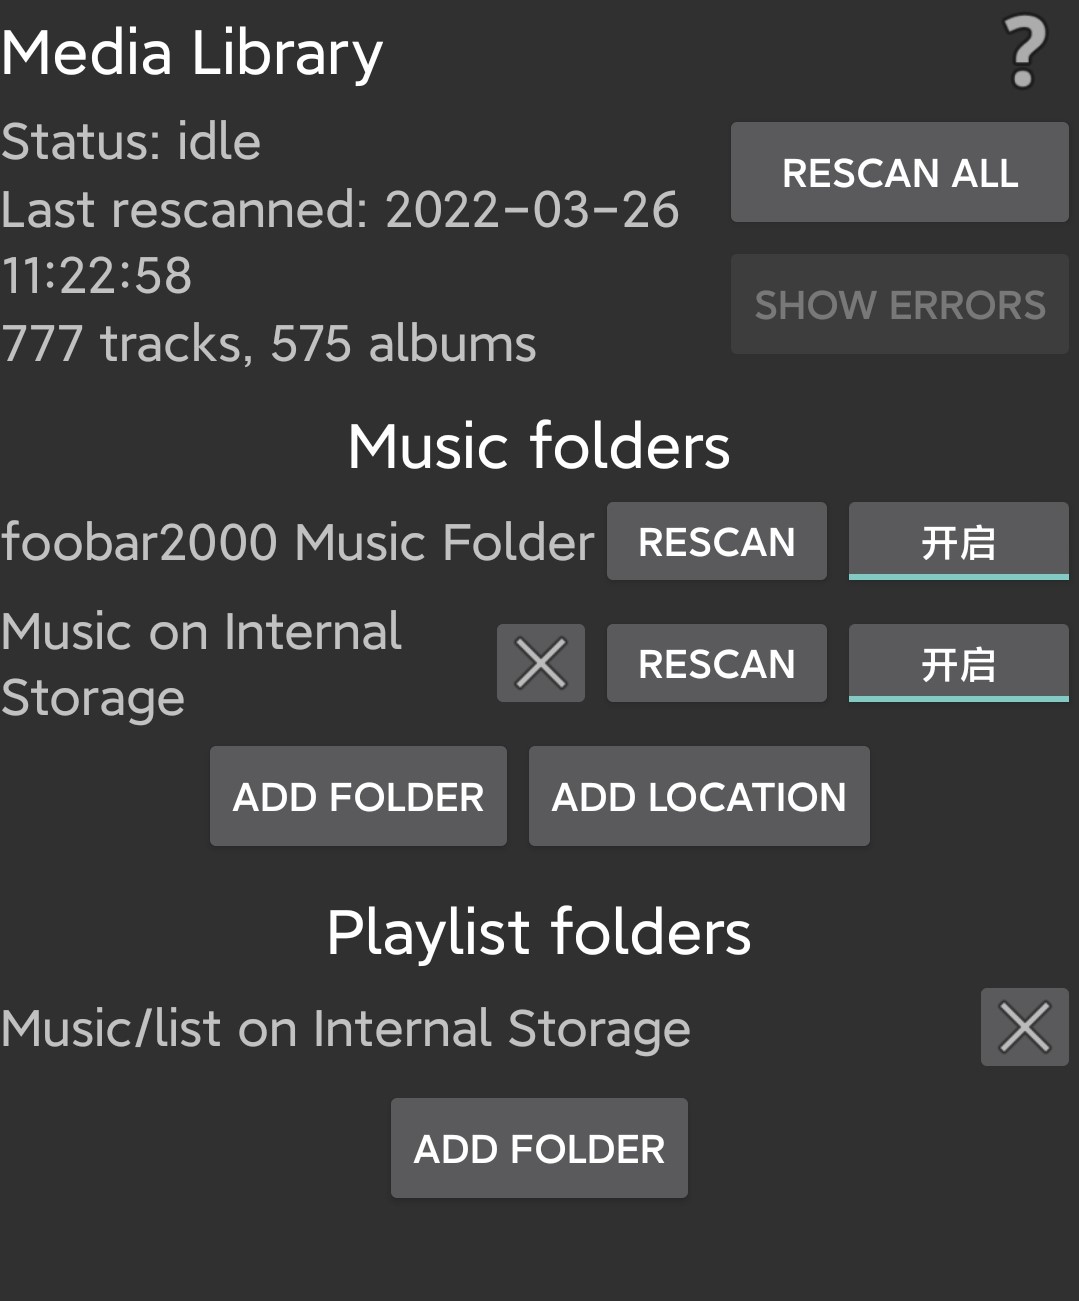Add folder under Playlist folders
This screenshot has height=1301, width=1079.
(x=539, y=1148)
